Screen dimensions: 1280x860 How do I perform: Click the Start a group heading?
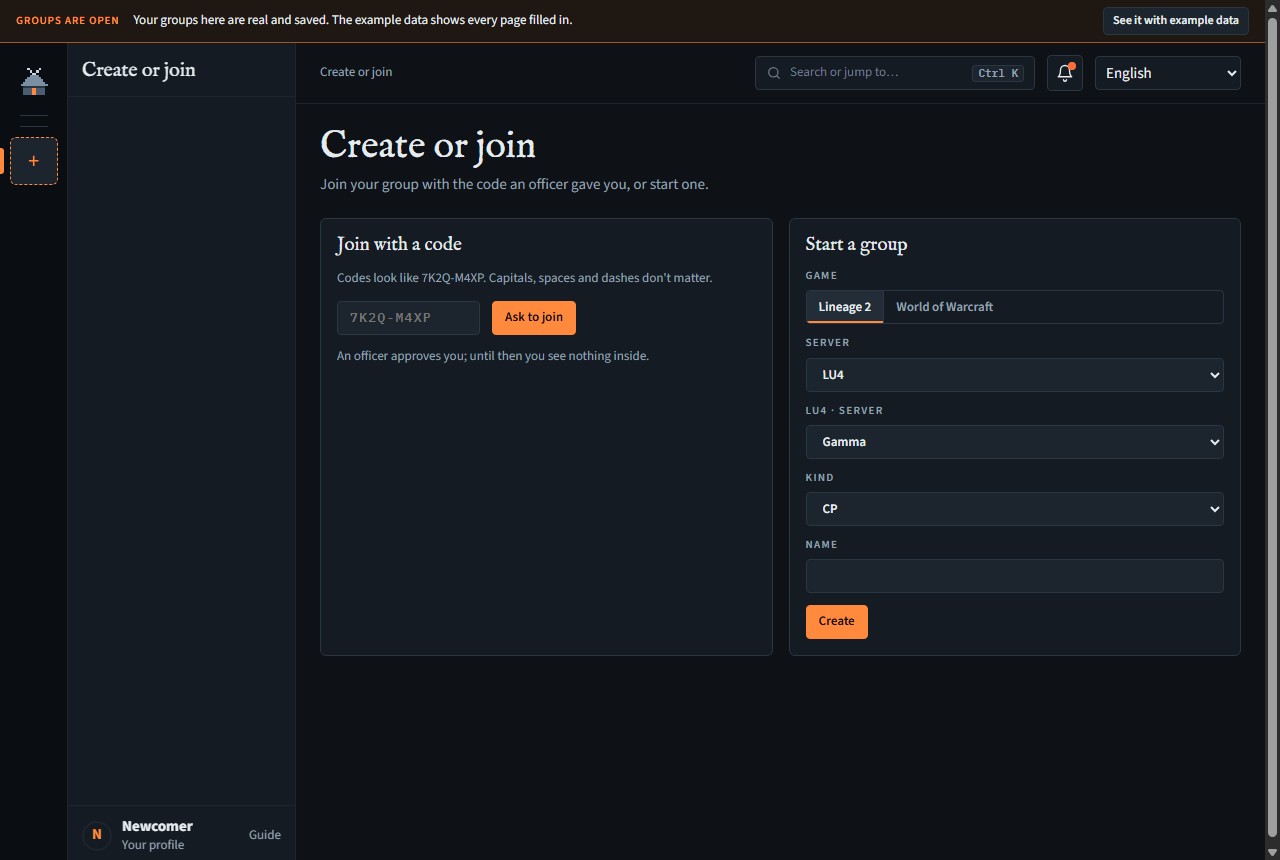(856, 244)
